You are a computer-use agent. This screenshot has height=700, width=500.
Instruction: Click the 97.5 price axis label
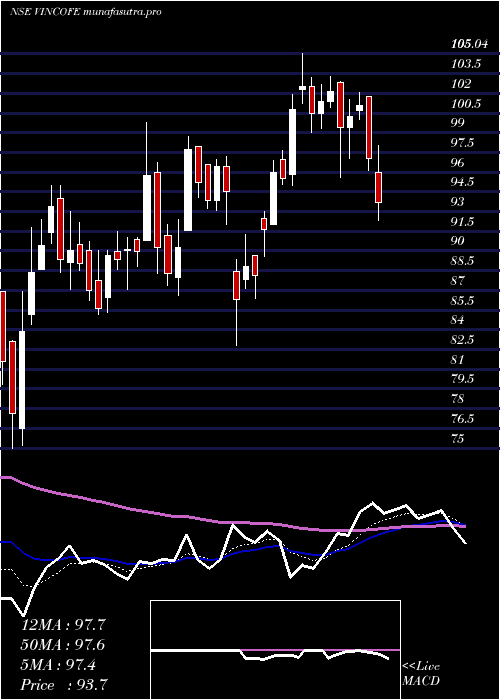pyautogui.click(x=463, y=143)
